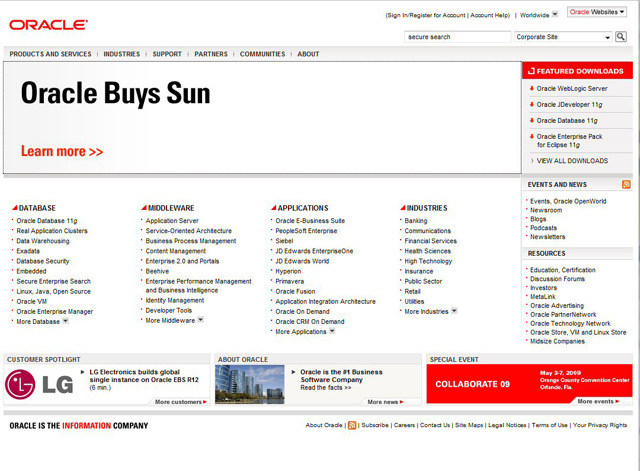
Task: Open Newsroom link
Action: 546,210
